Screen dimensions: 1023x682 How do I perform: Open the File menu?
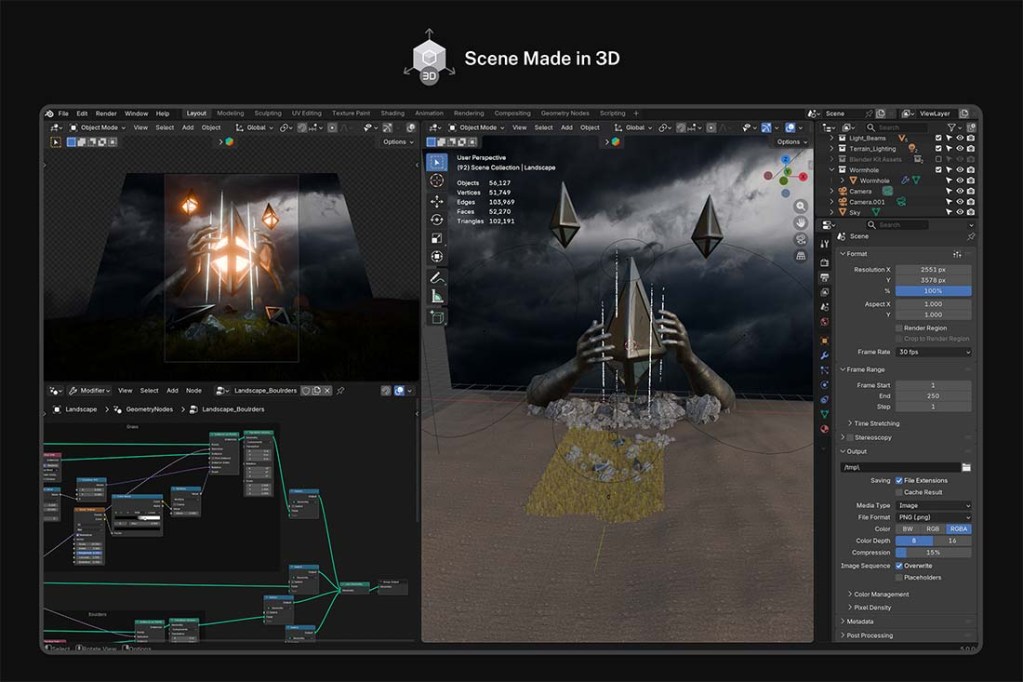[x=63, y=114]
